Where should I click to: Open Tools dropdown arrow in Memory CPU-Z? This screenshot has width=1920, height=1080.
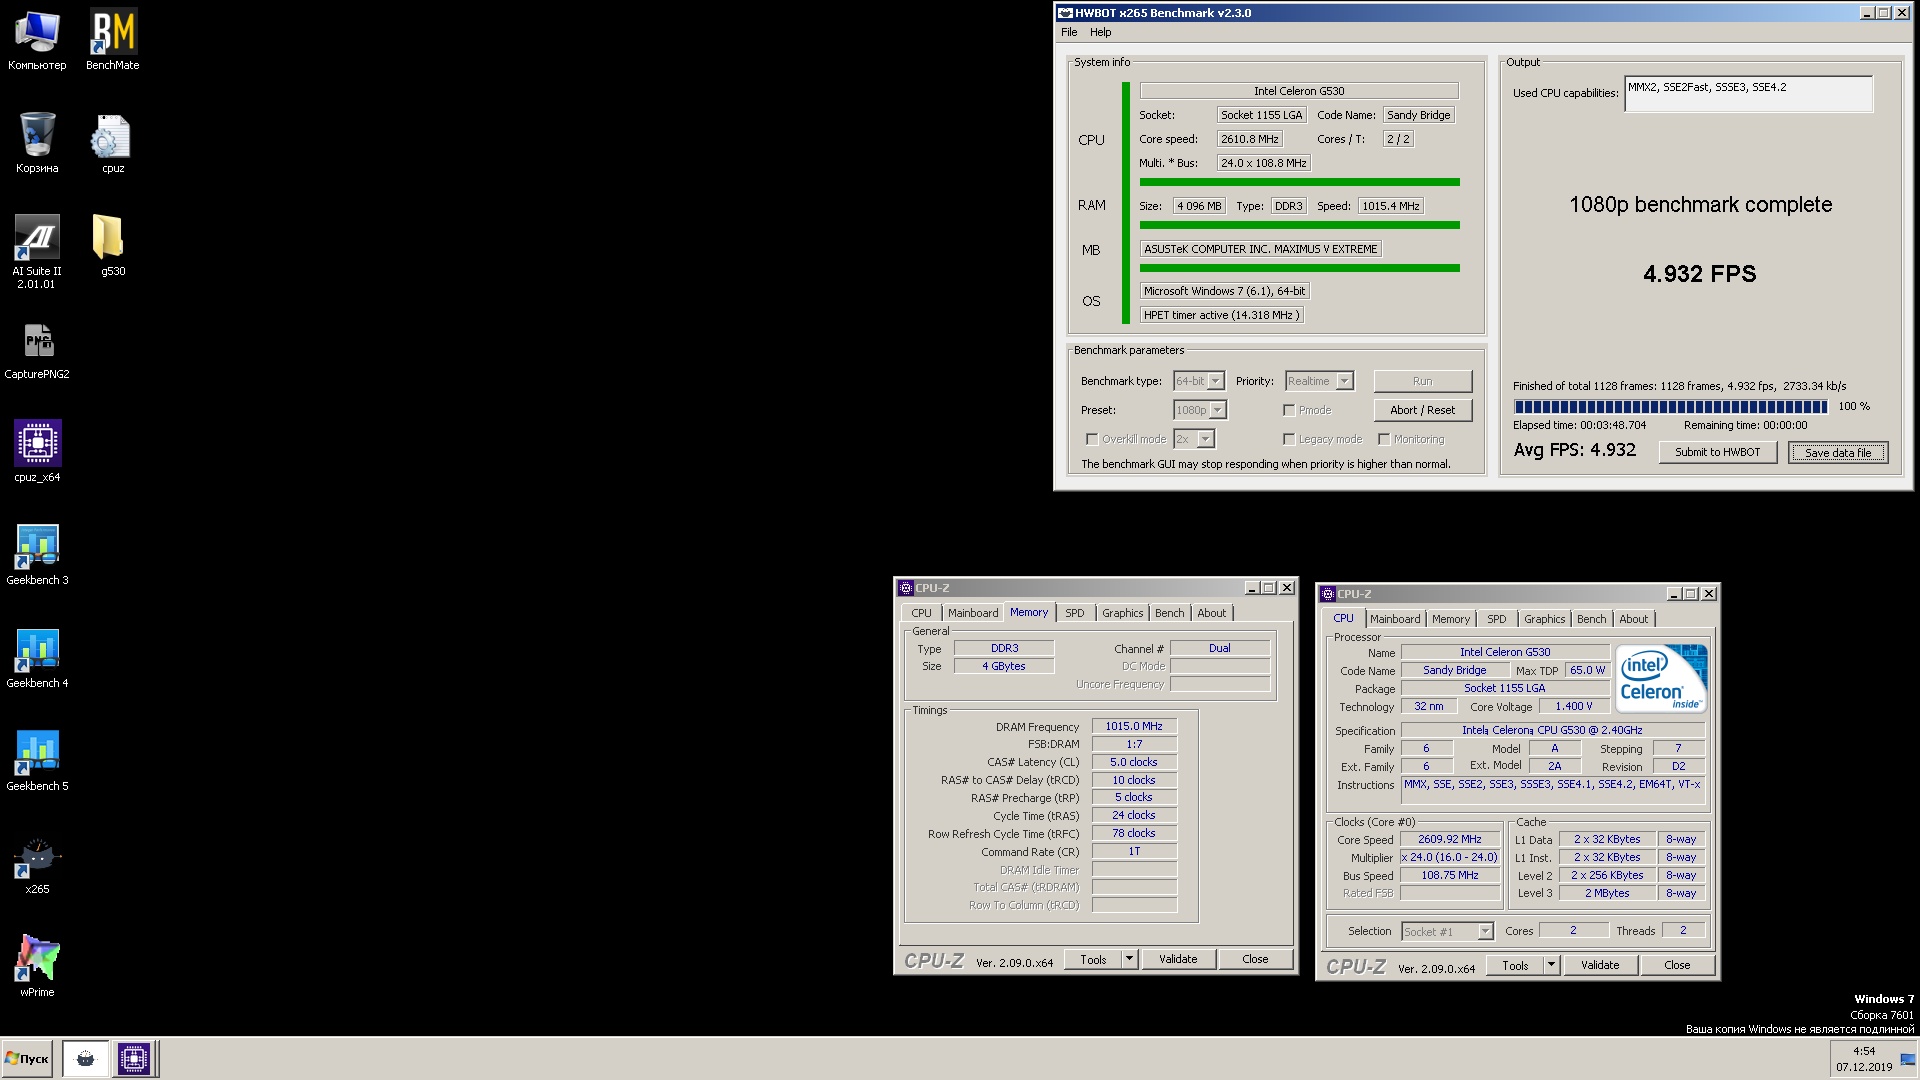click(x=1129, y=959)
